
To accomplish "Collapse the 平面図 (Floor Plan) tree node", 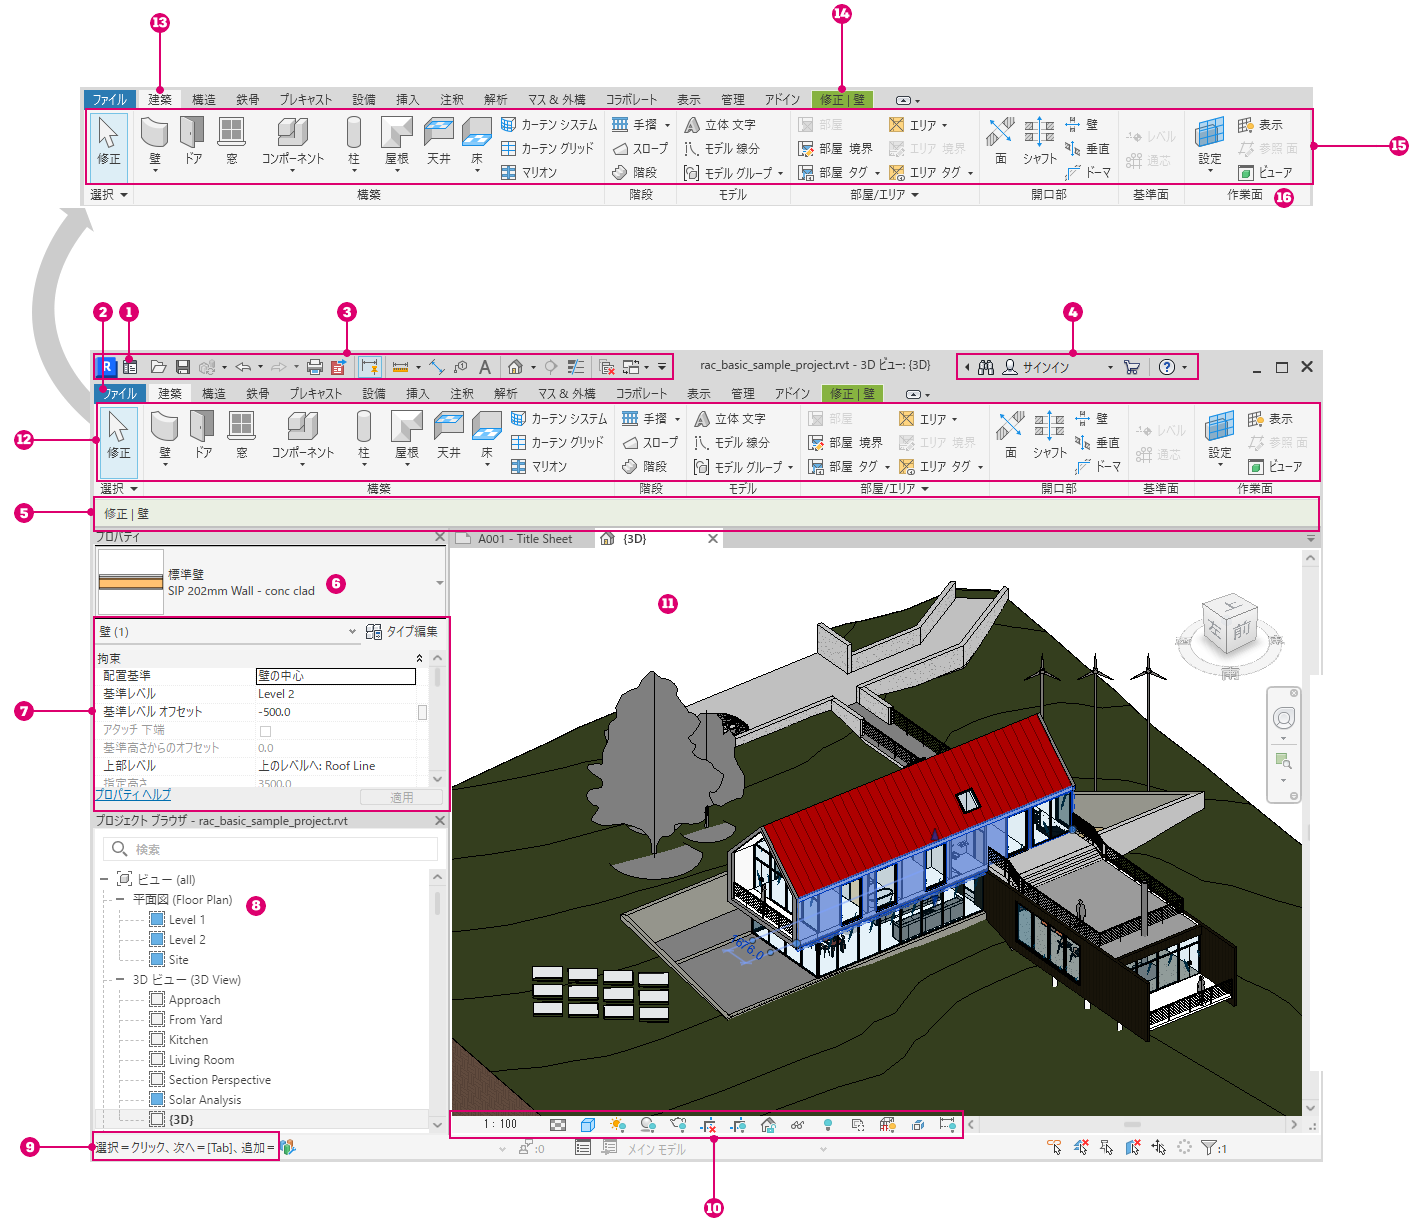I will [x=120, y=899].
